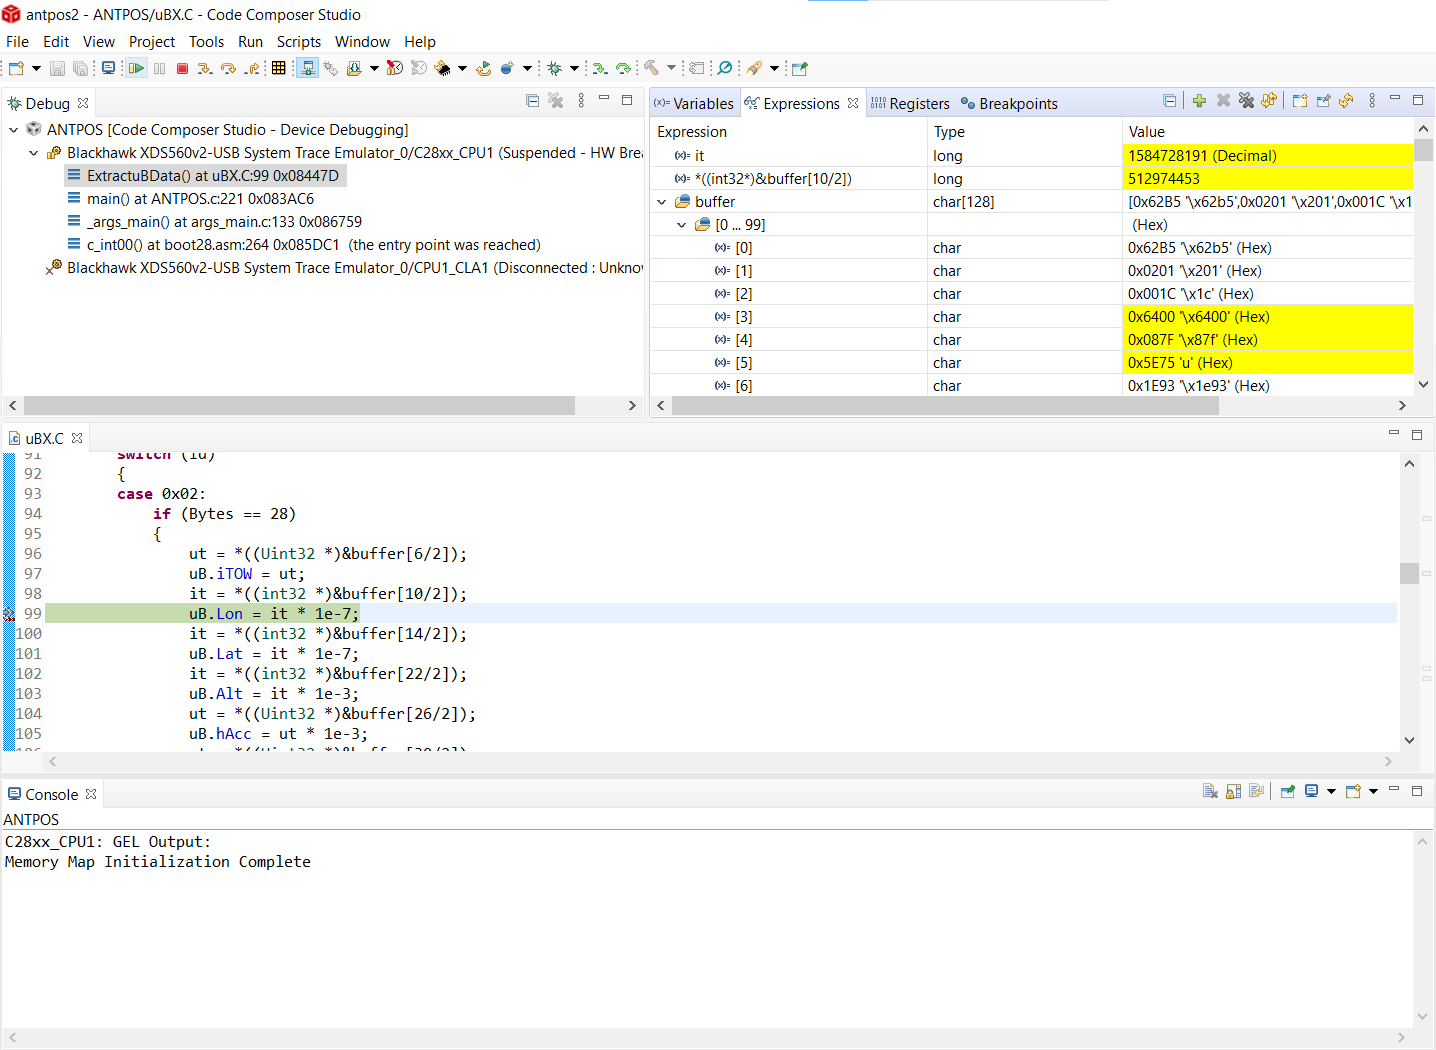1436x1050 pixels.
Task: Click the Save All toolbar icon
Action: [x=78, y=68]
